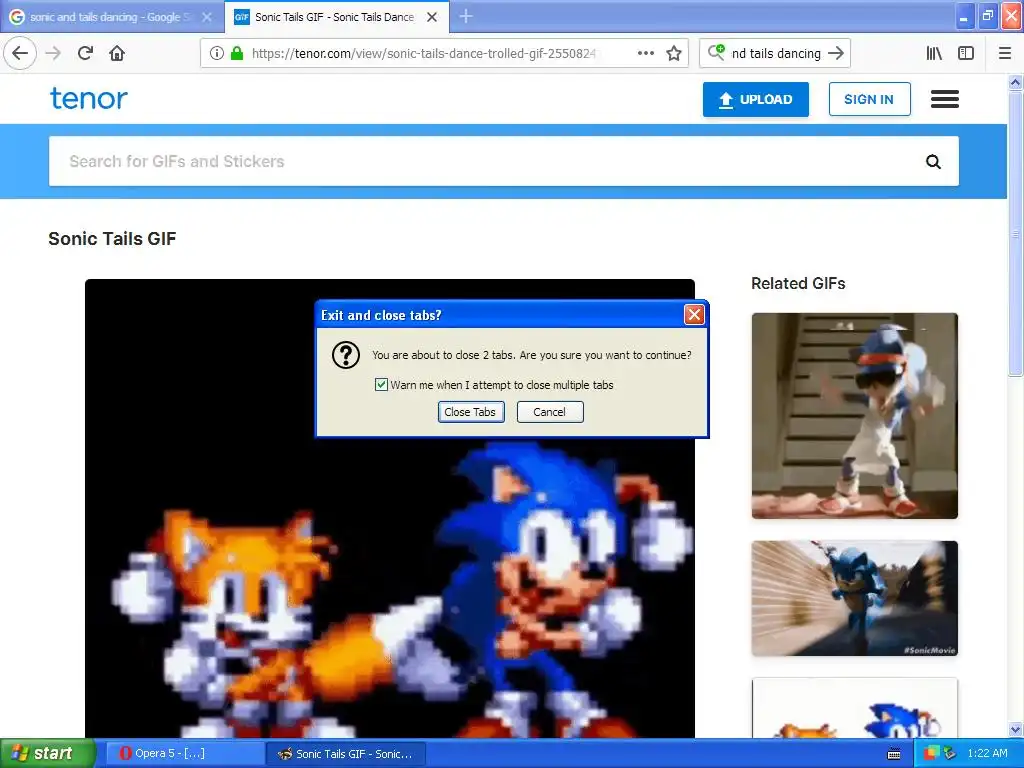Viewport: 1024px width, 768px height.
Task: Bookmark this page with the star icon
Action: click(674, 53)
